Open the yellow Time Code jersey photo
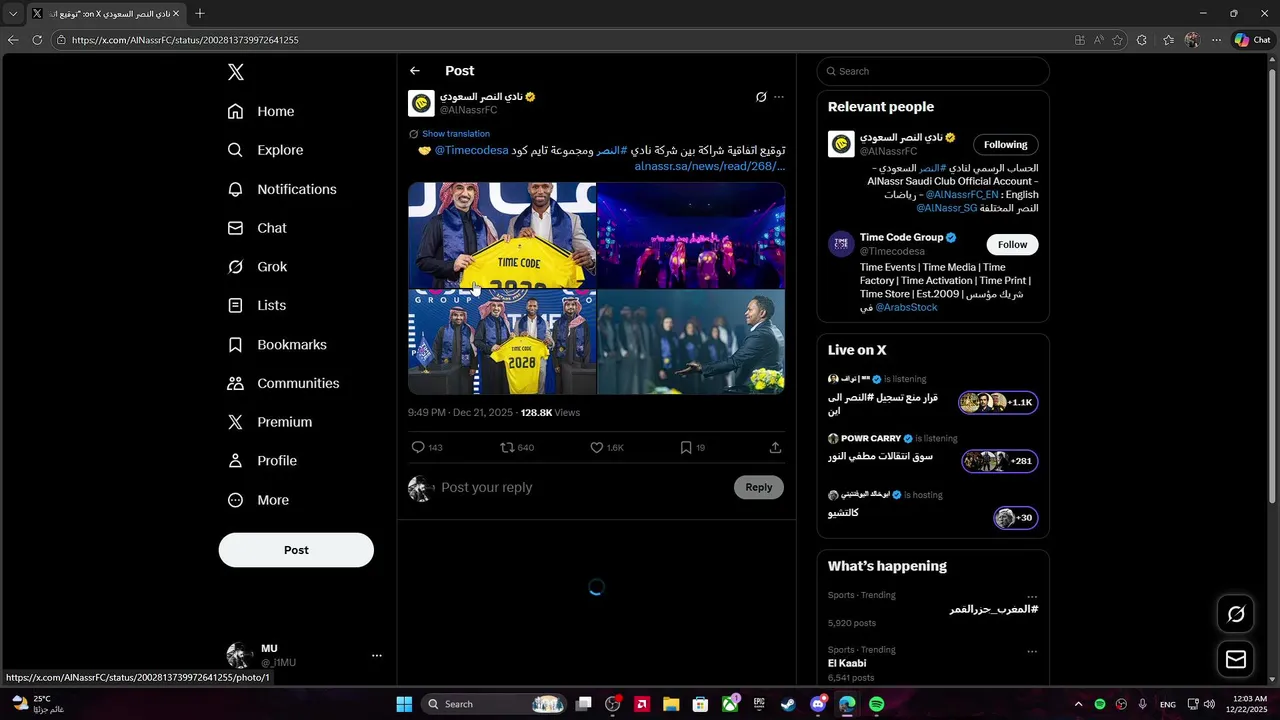 [x=502, y=235]
